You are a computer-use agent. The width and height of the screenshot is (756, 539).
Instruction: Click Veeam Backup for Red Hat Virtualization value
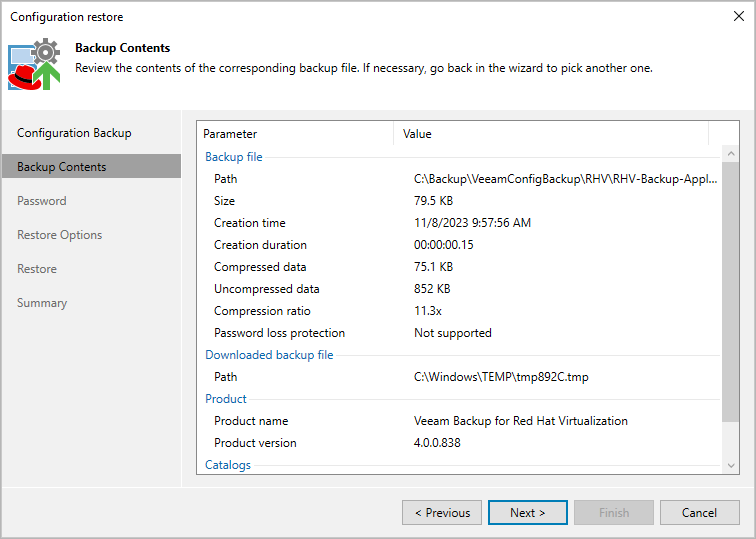click(x=521, y=421)
